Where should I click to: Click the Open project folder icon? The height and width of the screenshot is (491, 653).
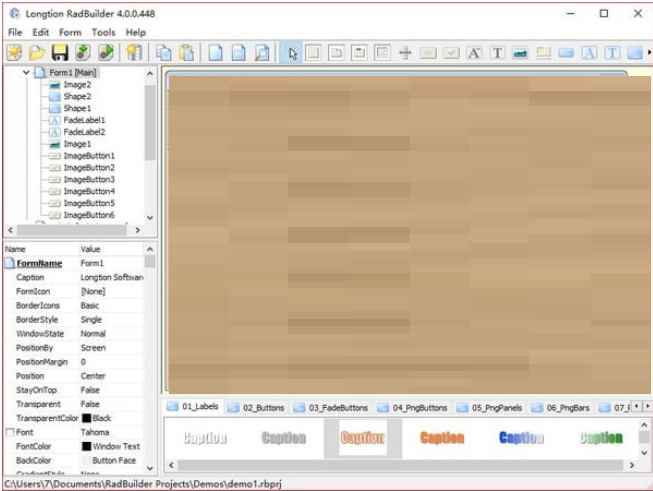pos(37,53)
